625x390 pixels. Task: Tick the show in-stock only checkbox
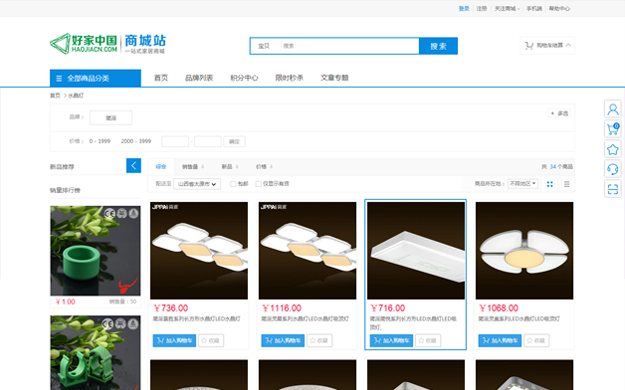click(x=258, y=184)
